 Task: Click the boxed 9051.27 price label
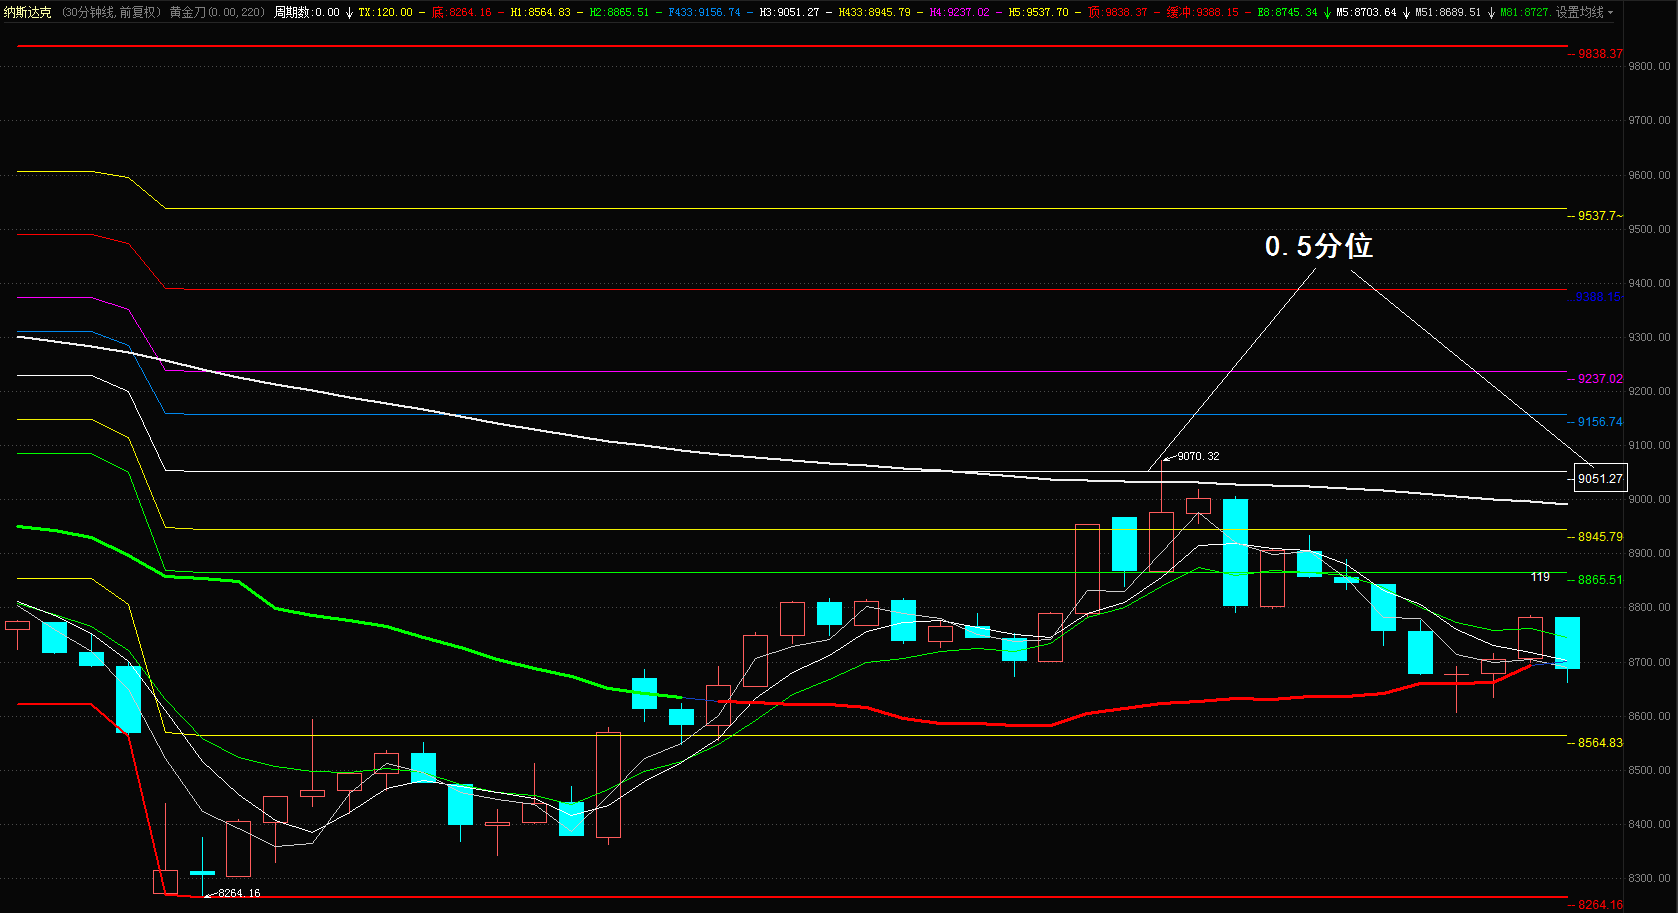(x=1600, y=478)
